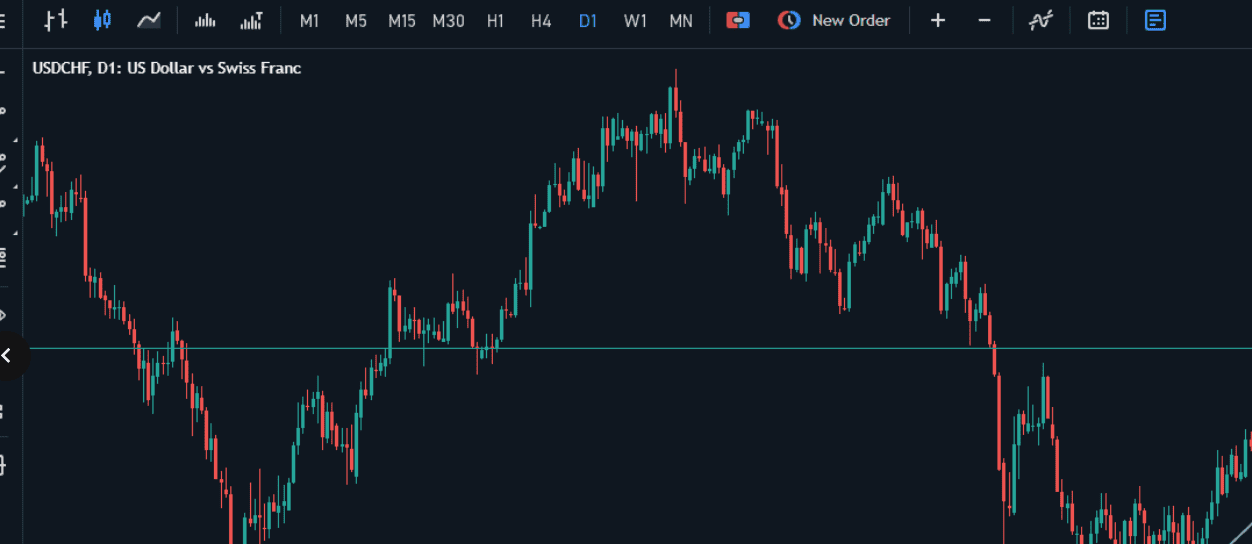
Task: Select the candlestick chart type
Action: coord(102,20)
